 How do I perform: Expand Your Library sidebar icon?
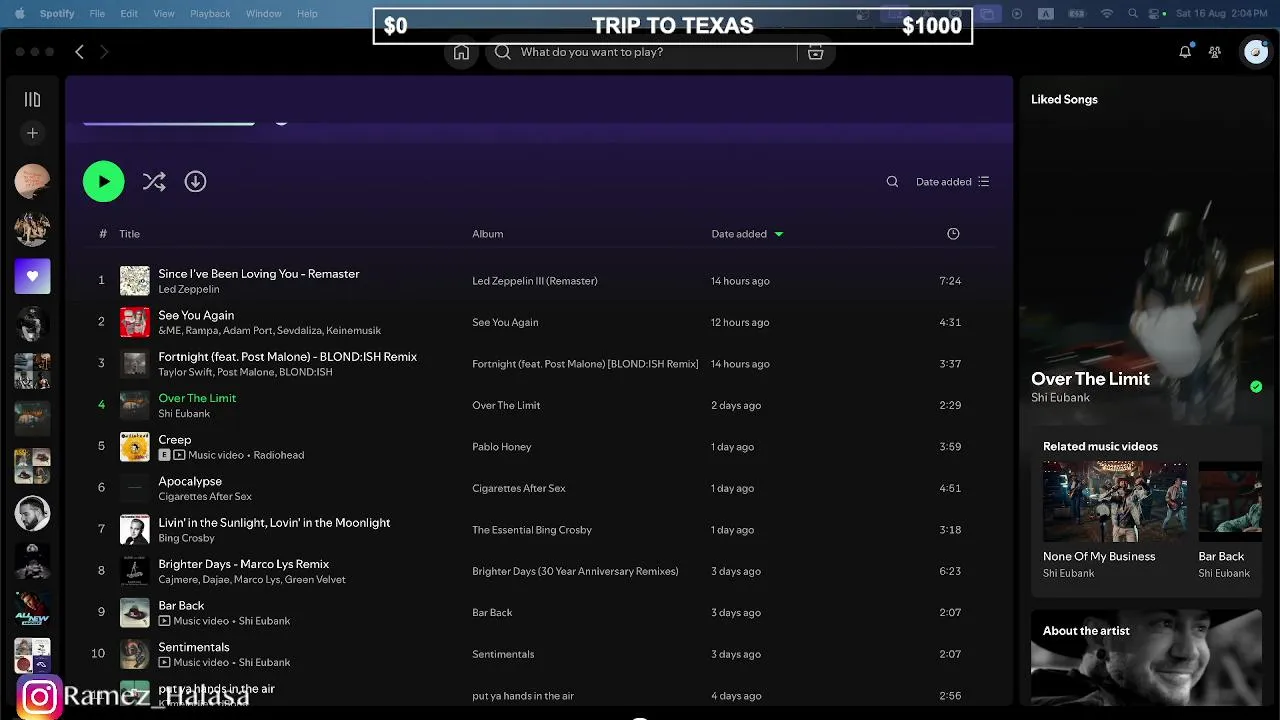32,99
